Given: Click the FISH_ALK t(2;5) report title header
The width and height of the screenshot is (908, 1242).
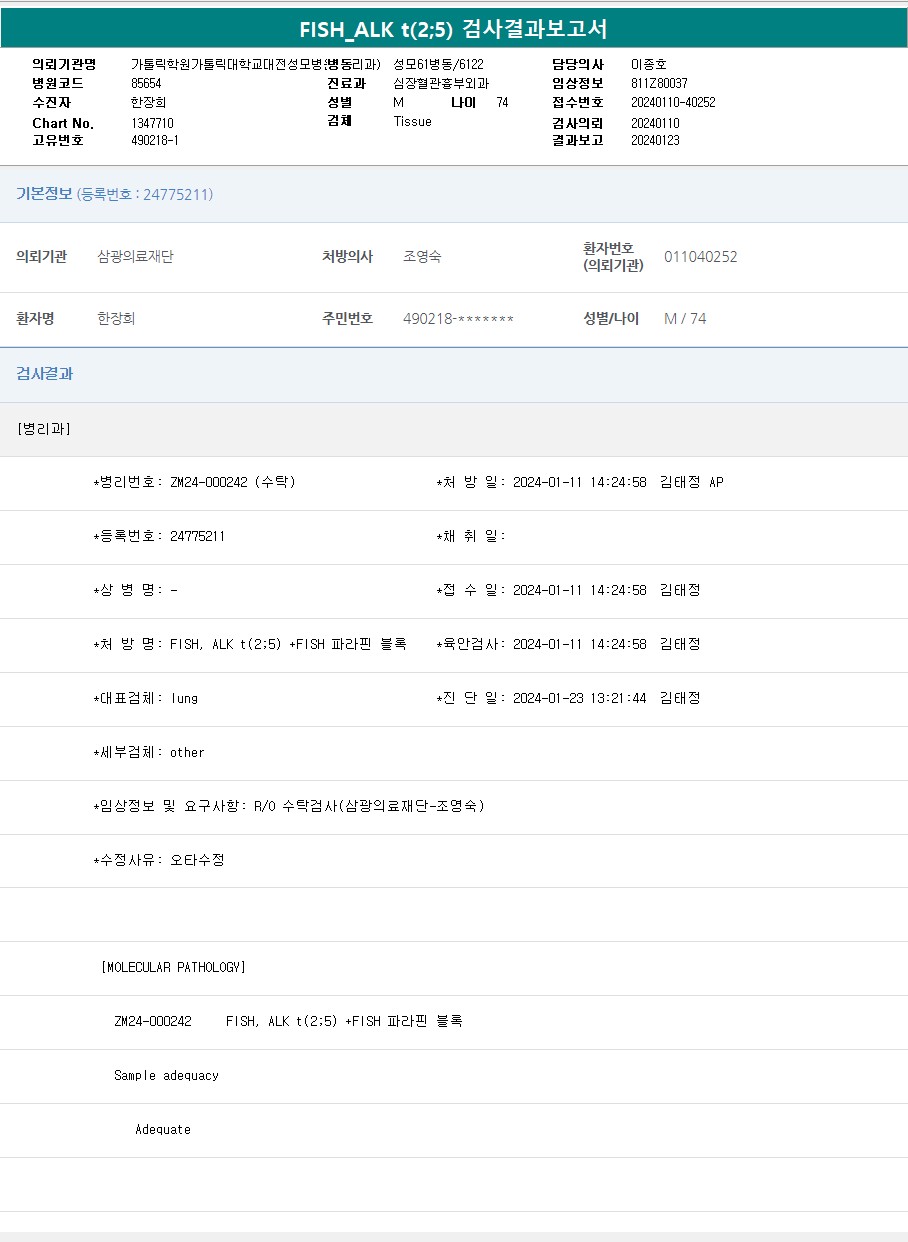Looking at the screenshot, I should coord(453,29).
